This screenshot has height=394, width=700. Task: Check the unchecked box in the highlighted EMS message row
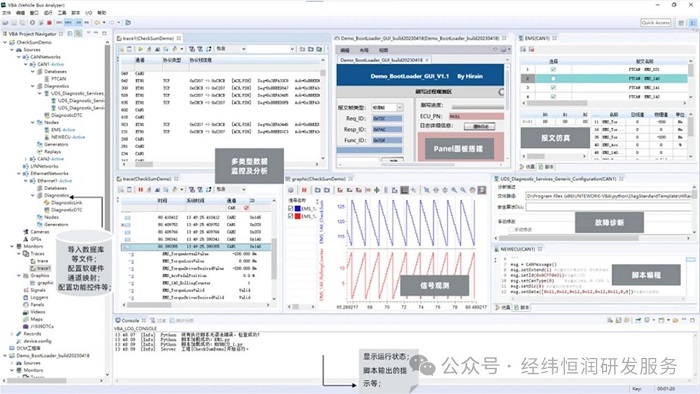point(553,79)
